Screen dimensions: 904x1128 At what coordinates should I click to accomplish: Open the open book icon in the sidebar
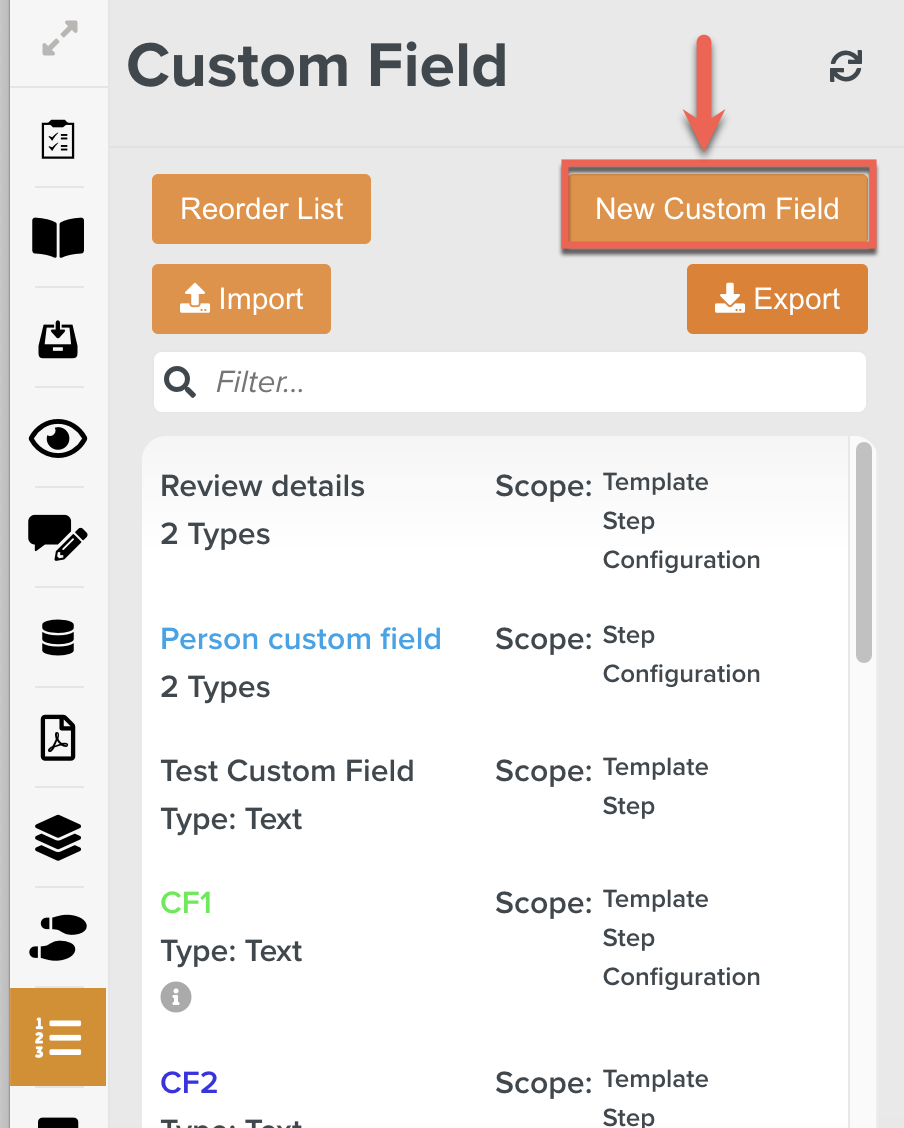58,238
